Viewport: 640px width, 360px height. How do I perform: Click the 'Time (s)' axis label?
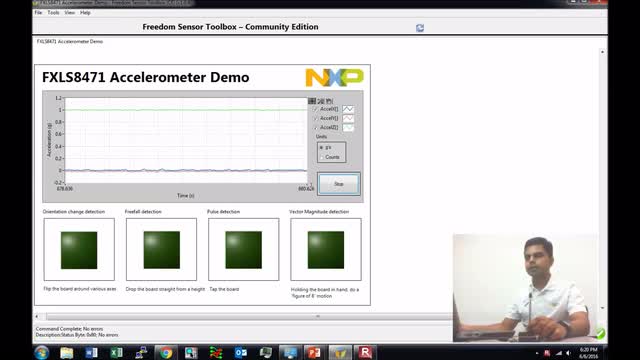186,196
